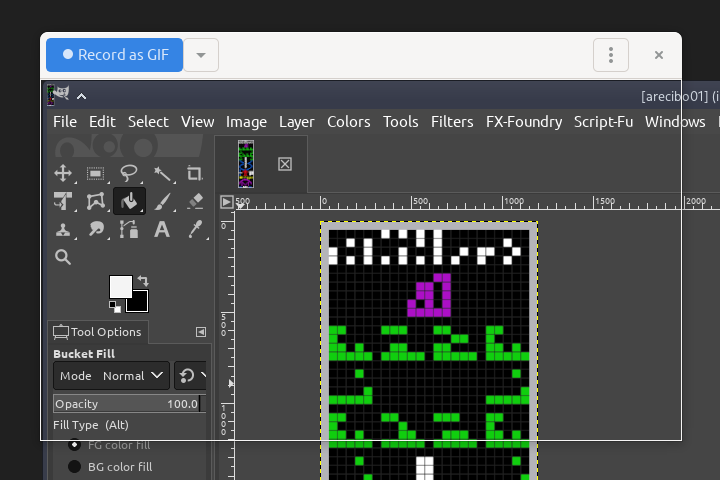Select the arecibo01 image thumbnail tab

[246, 164]
